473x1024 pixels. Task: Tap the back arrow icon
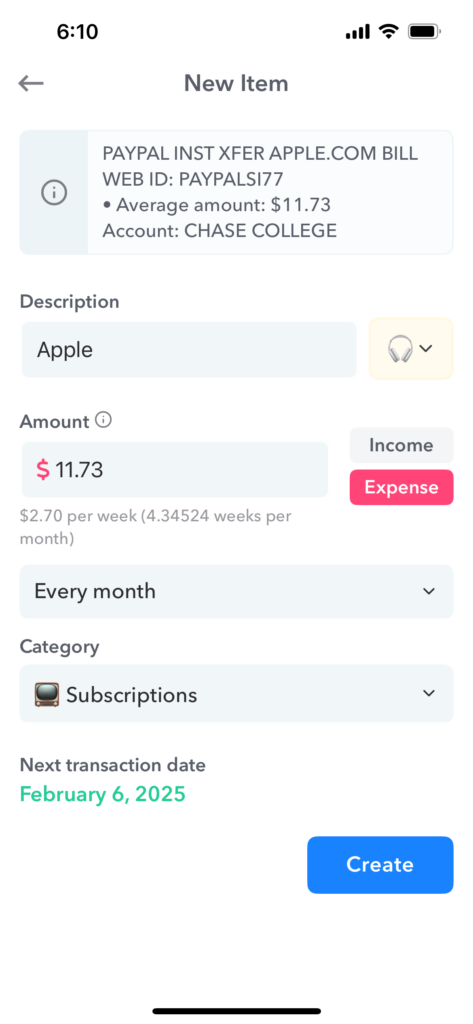31,83
